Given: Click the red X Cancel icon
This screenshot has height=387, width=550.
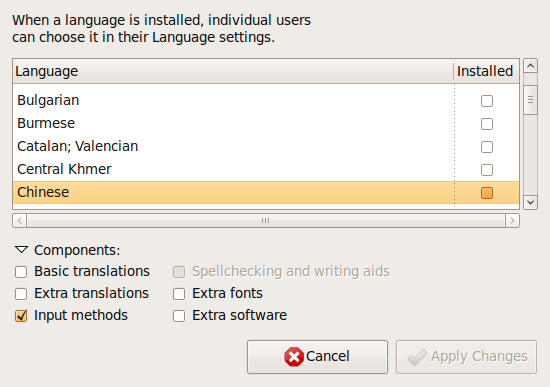Looking at the screenshot, I should pos(294,357).
